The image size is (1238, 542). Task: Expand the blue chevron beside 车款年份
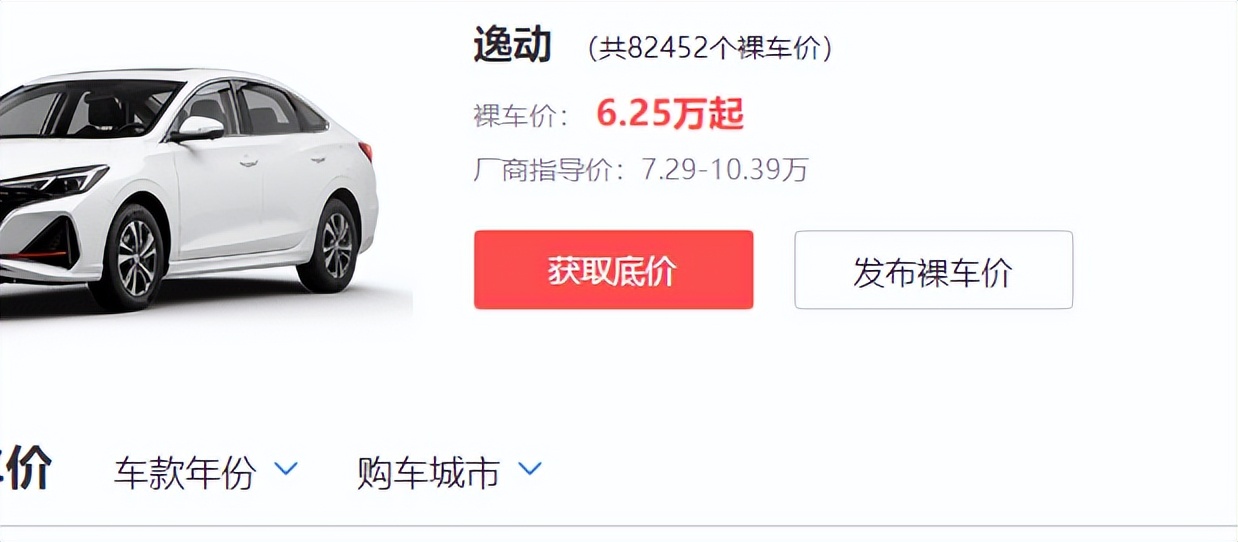click(286, 468)
